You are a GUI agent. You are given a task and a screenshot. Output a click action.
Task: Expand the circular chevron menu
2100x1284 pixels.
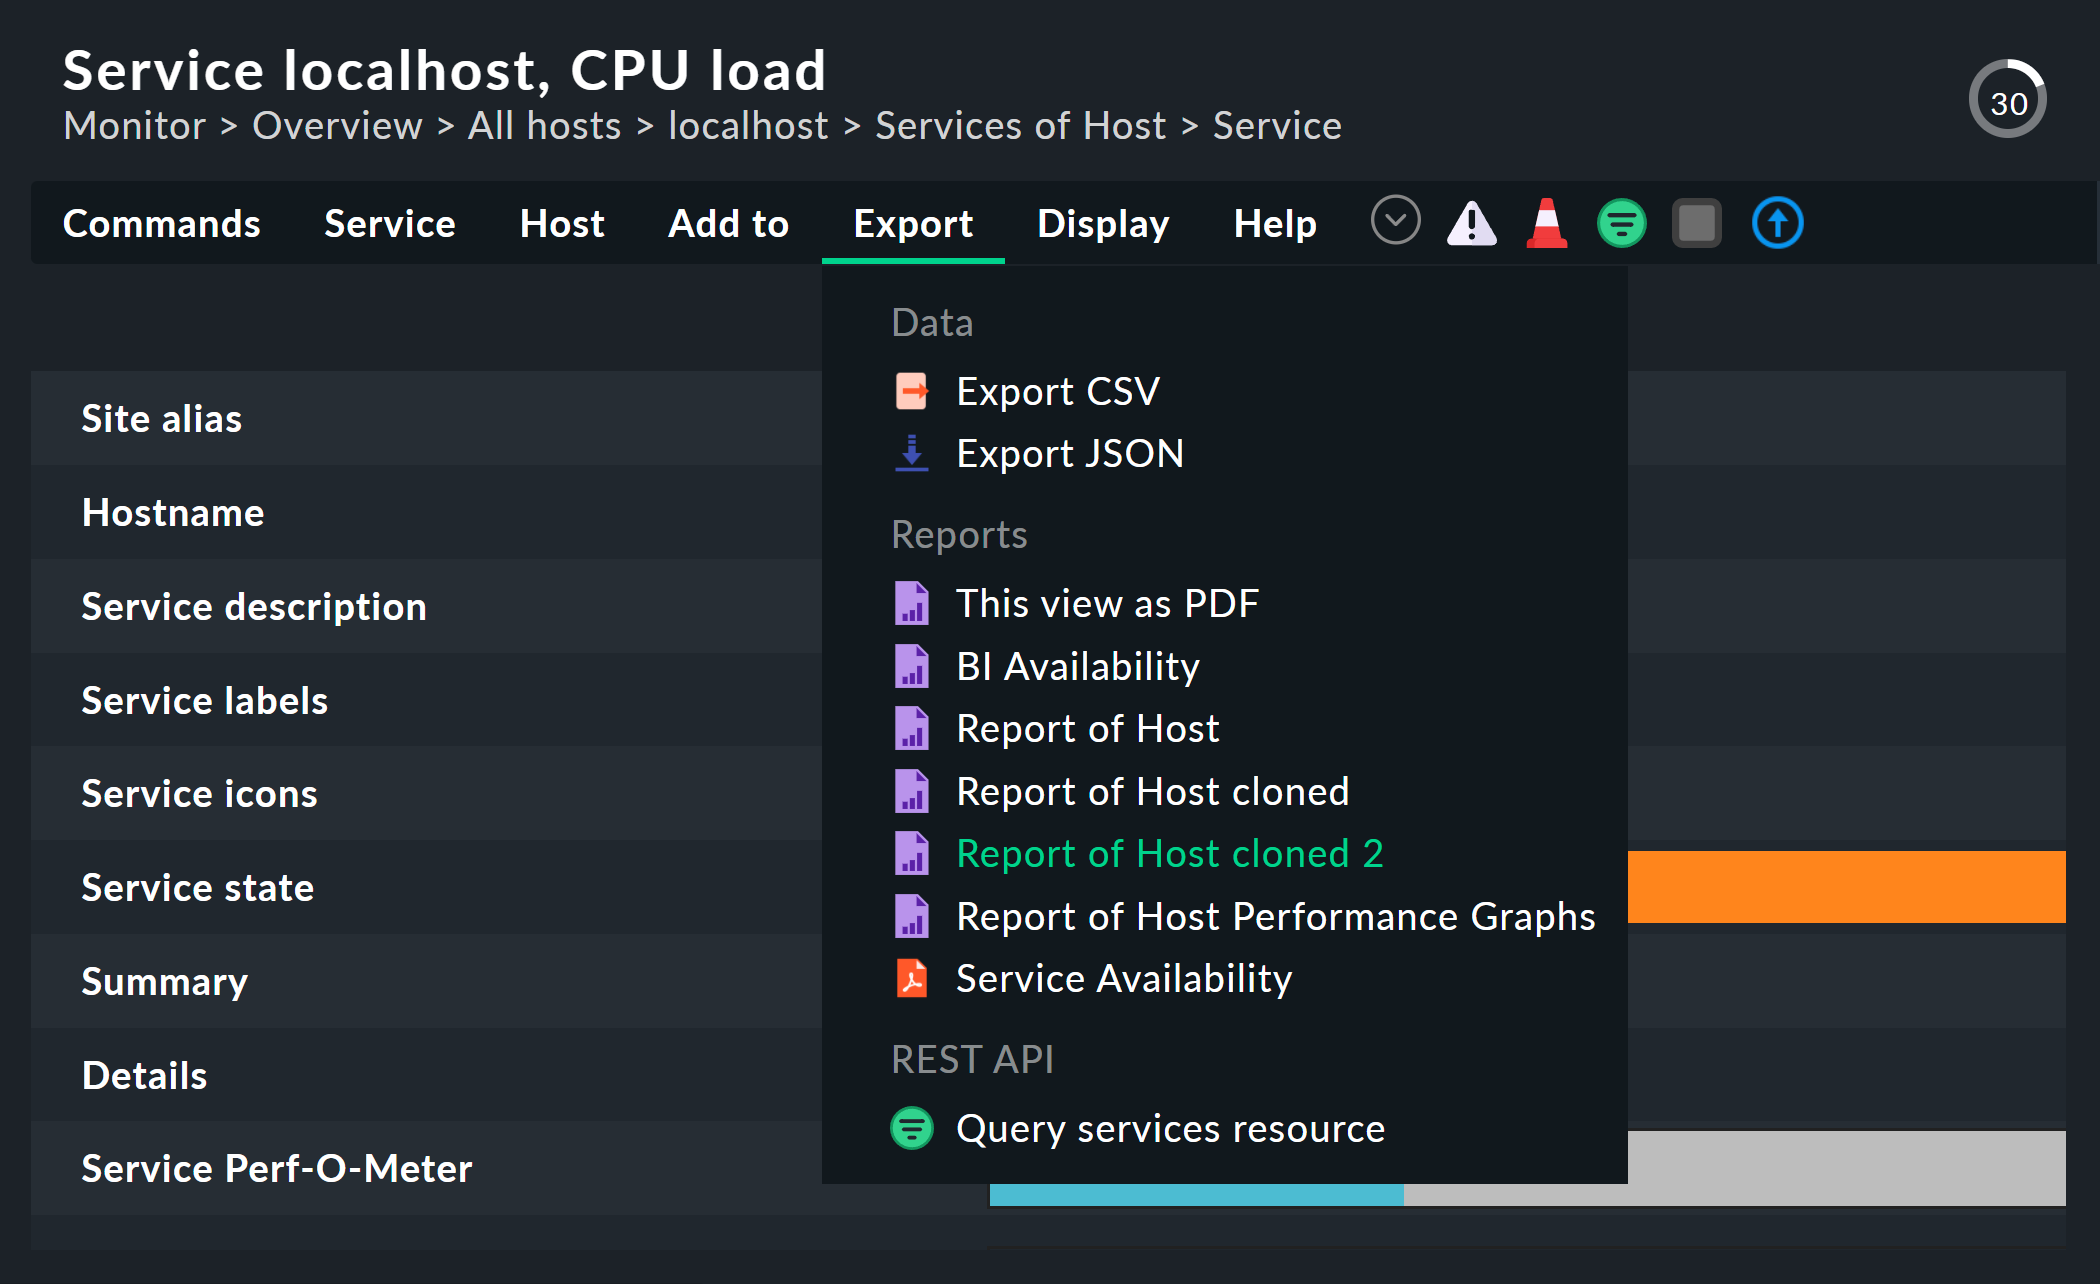click(1396, 220)
